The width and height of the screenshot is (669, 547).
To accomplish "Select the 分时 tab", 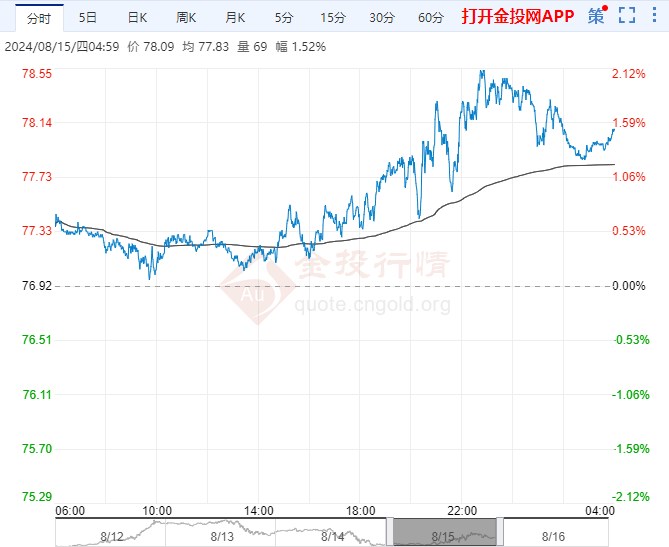I will coord(37,17).
